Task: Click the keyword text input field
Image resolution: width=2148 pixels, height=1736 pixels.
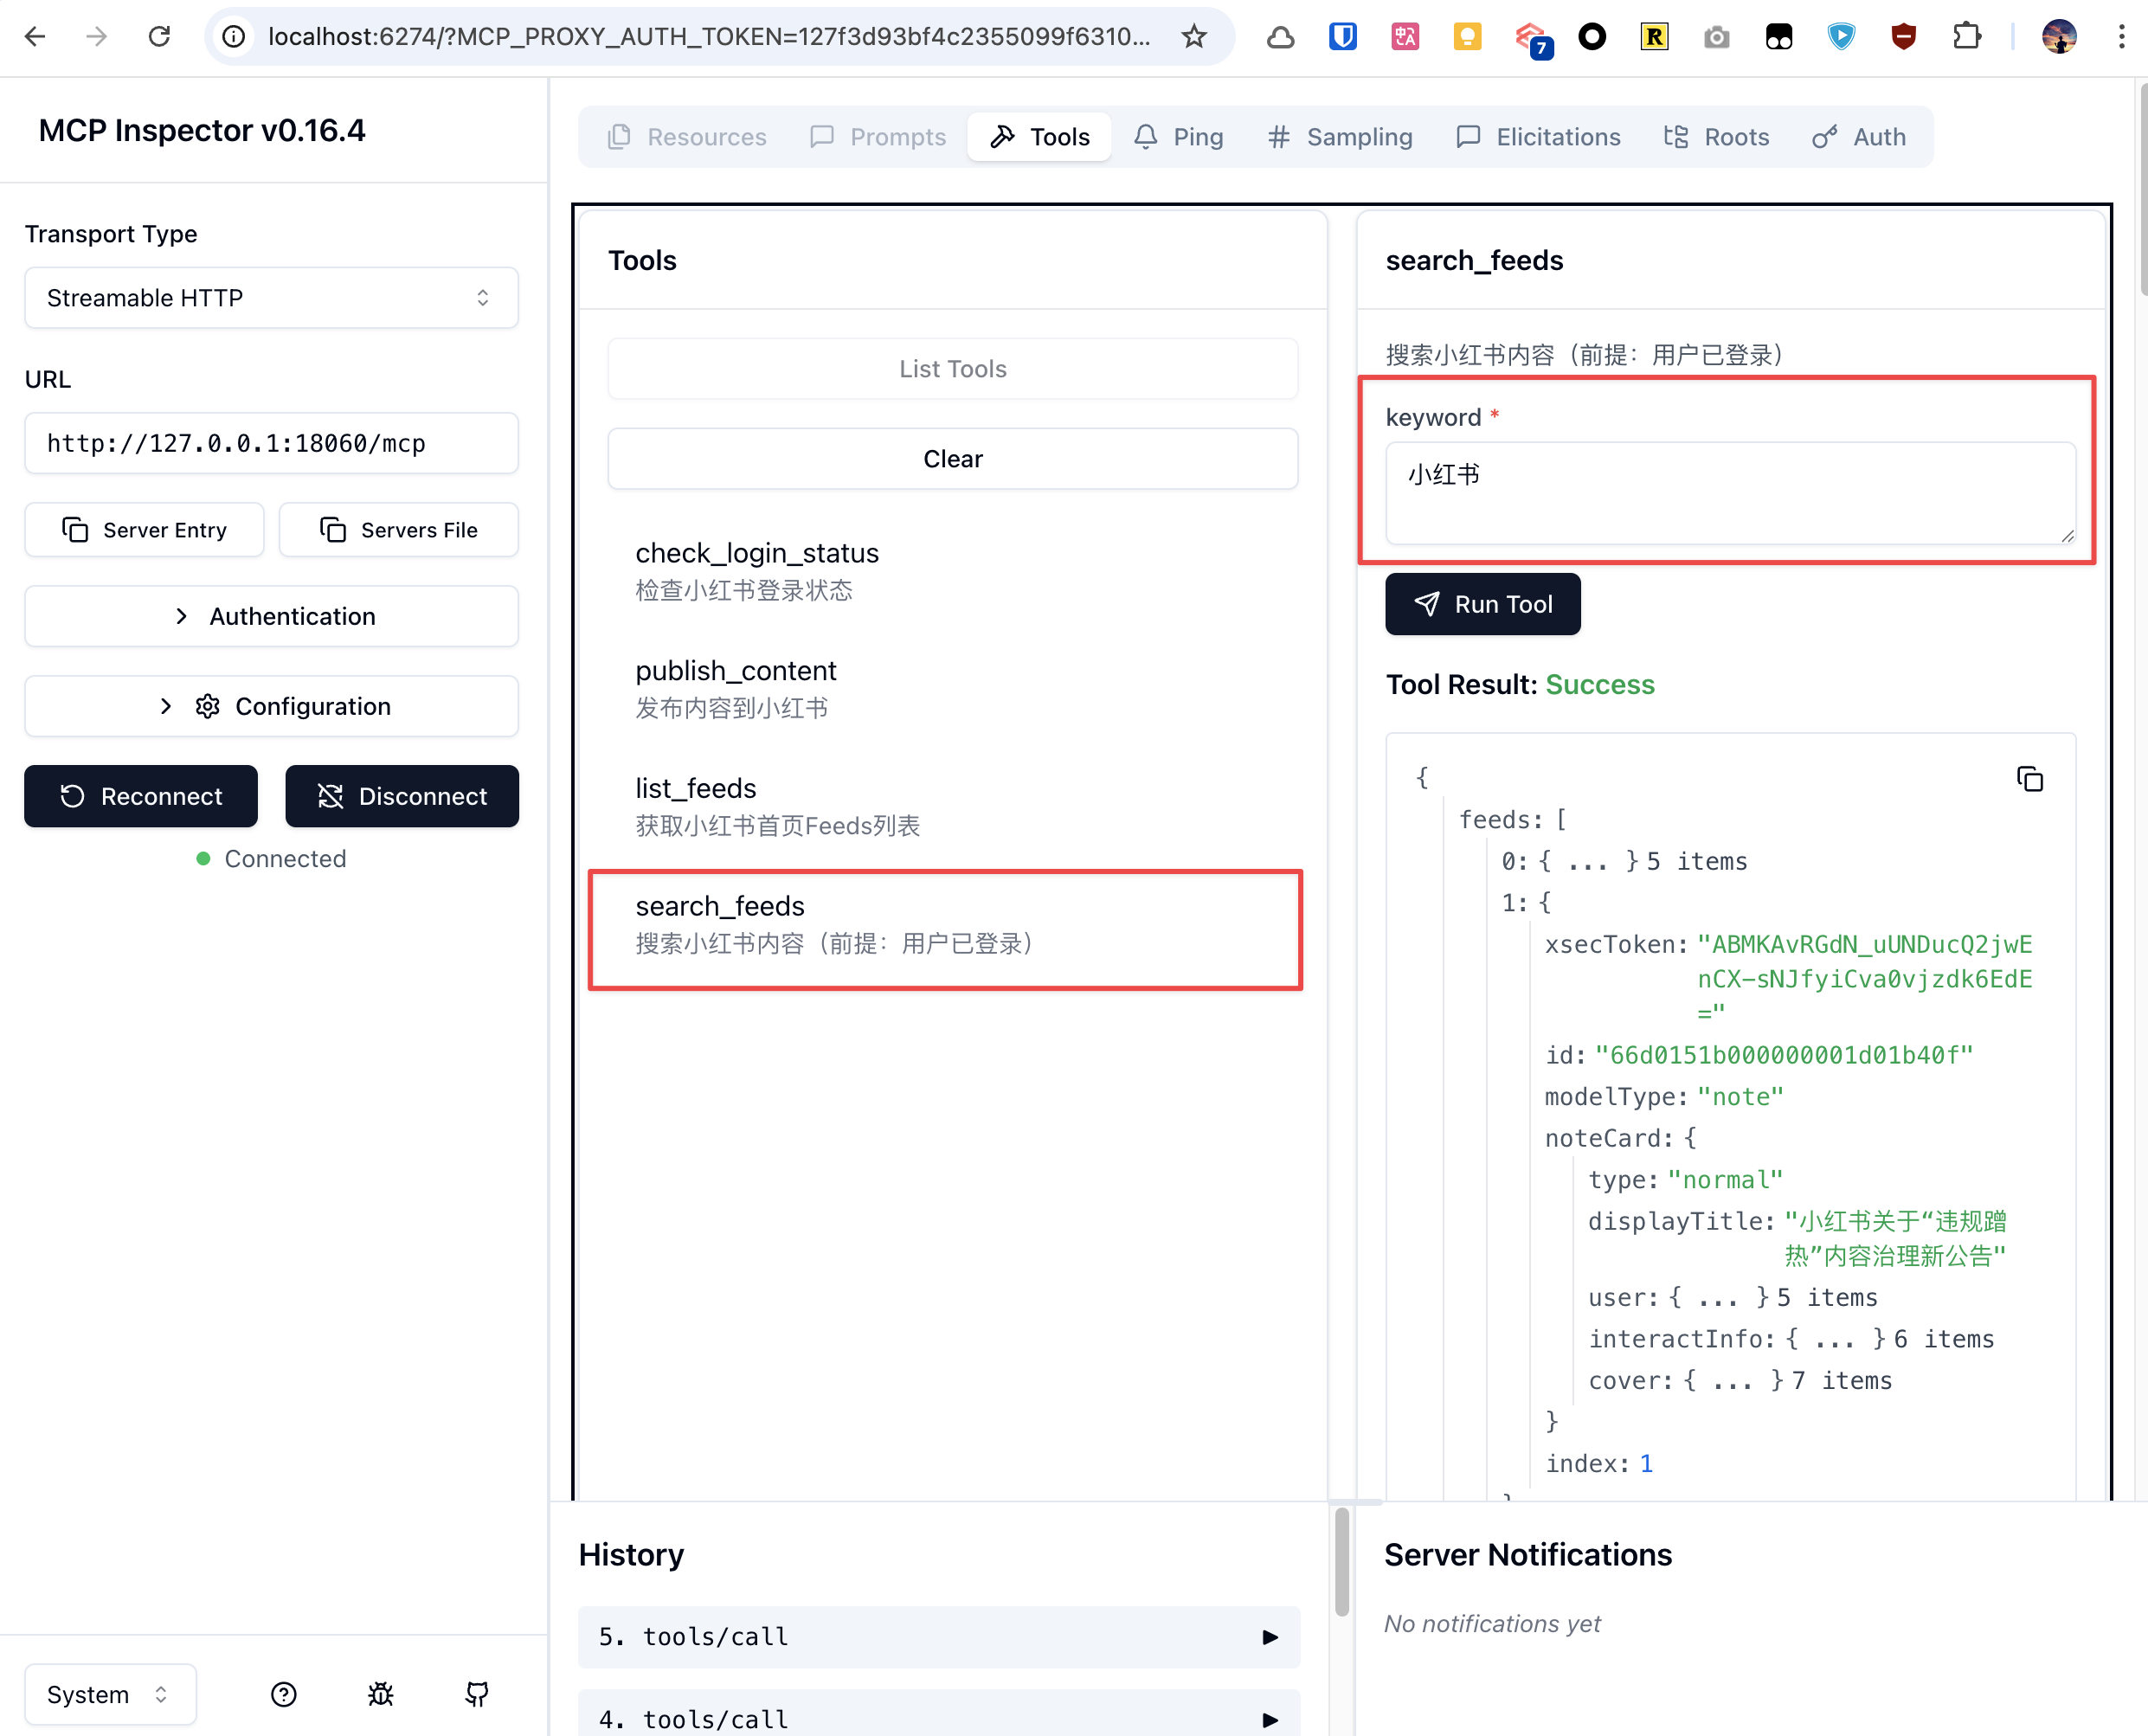Action: [1730, 493]
